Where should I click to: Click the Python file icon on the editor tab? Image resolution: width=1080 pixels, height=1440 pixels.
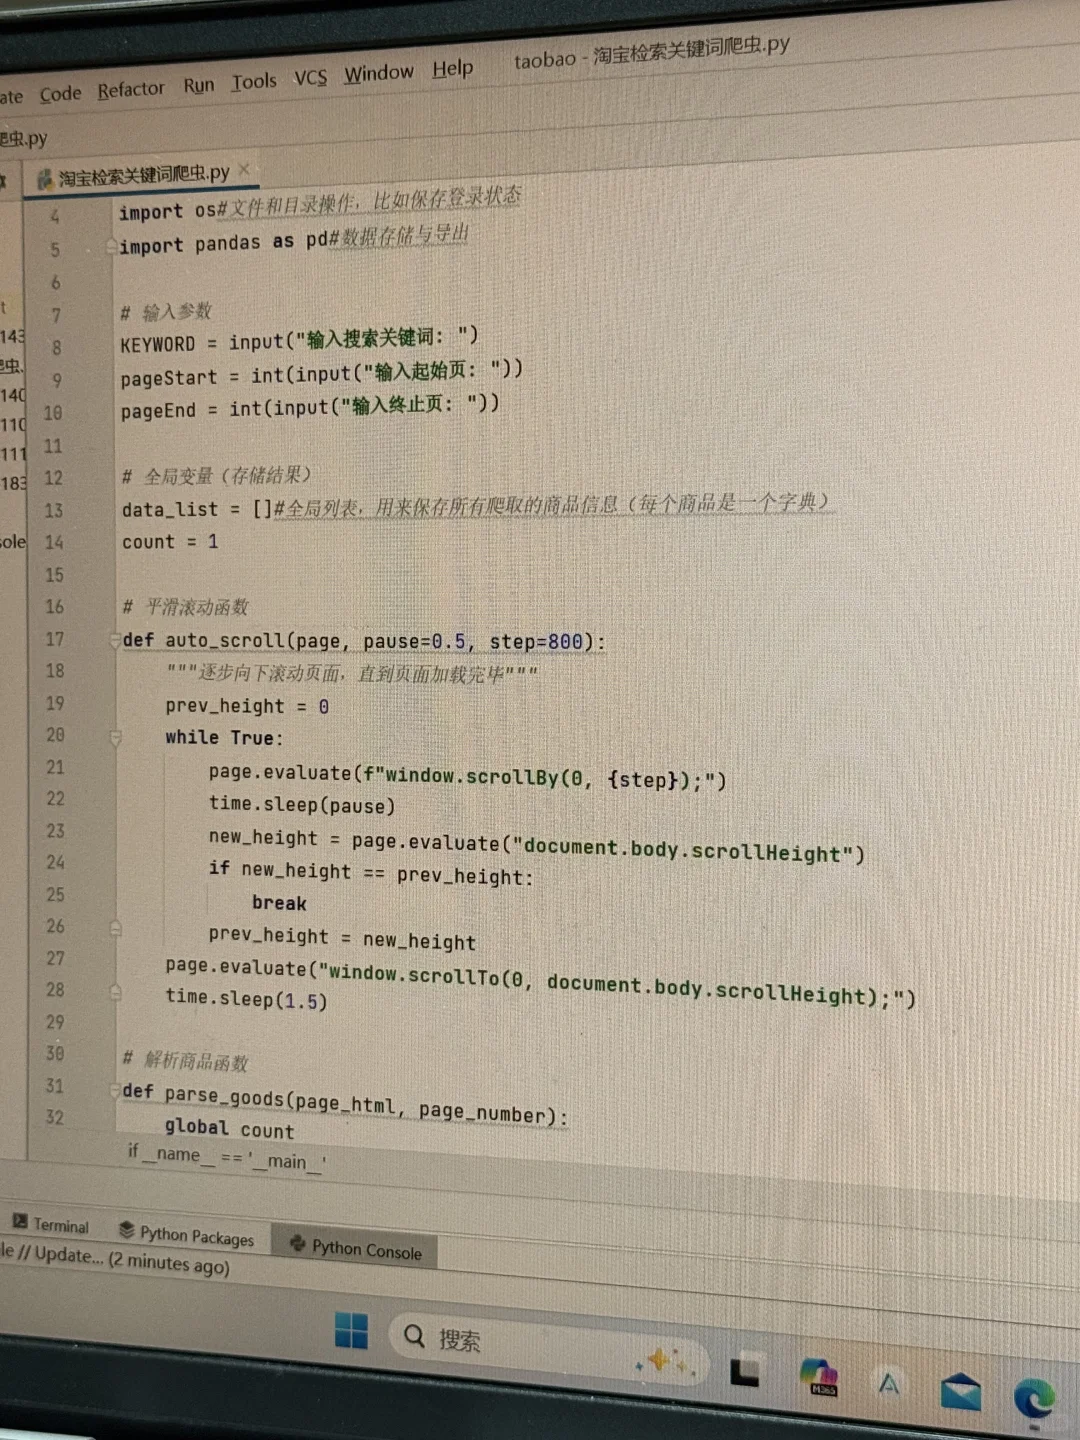pos(44,178)
